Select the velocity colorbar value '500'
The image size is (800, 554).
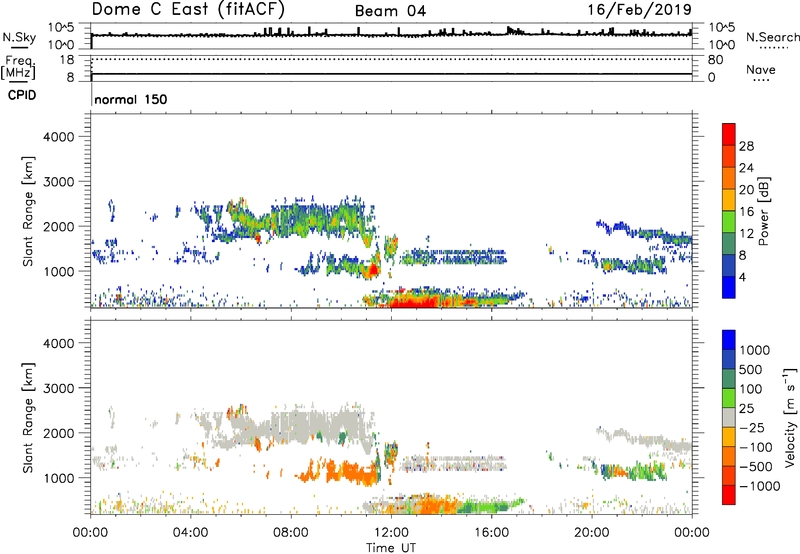point(752,370)
